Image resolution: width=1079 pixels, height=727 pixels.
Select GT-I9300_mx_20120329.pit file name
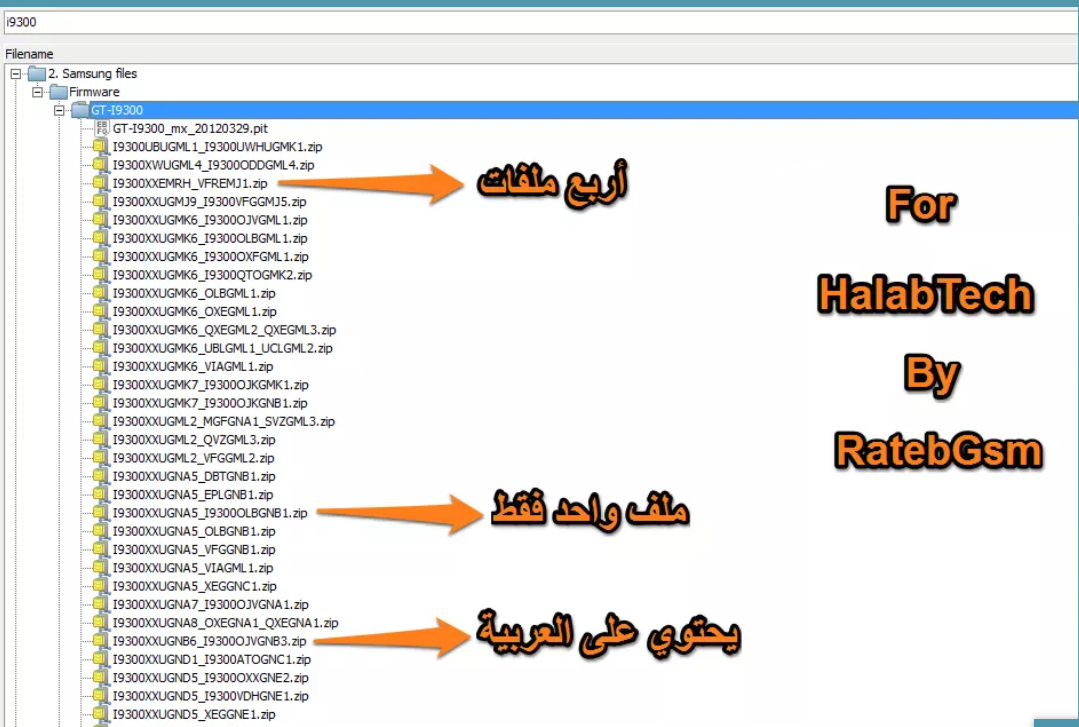point(191,129)
